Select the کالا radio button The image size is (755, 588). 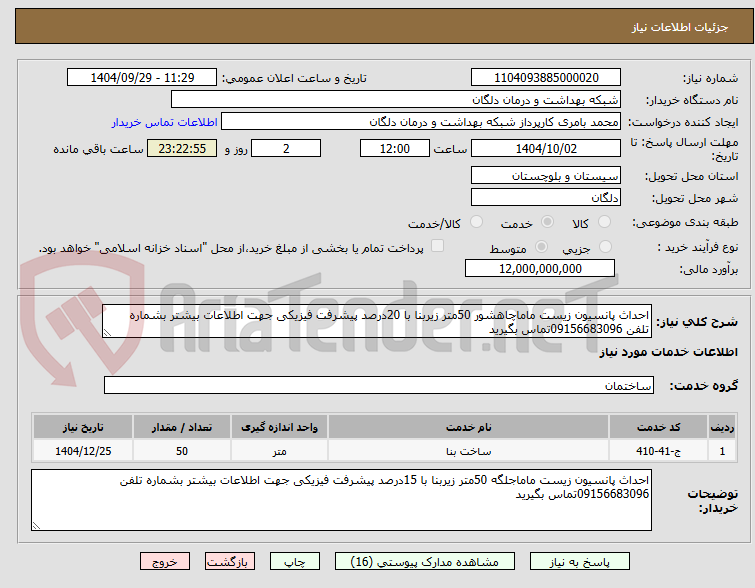[x=604, y=222]
